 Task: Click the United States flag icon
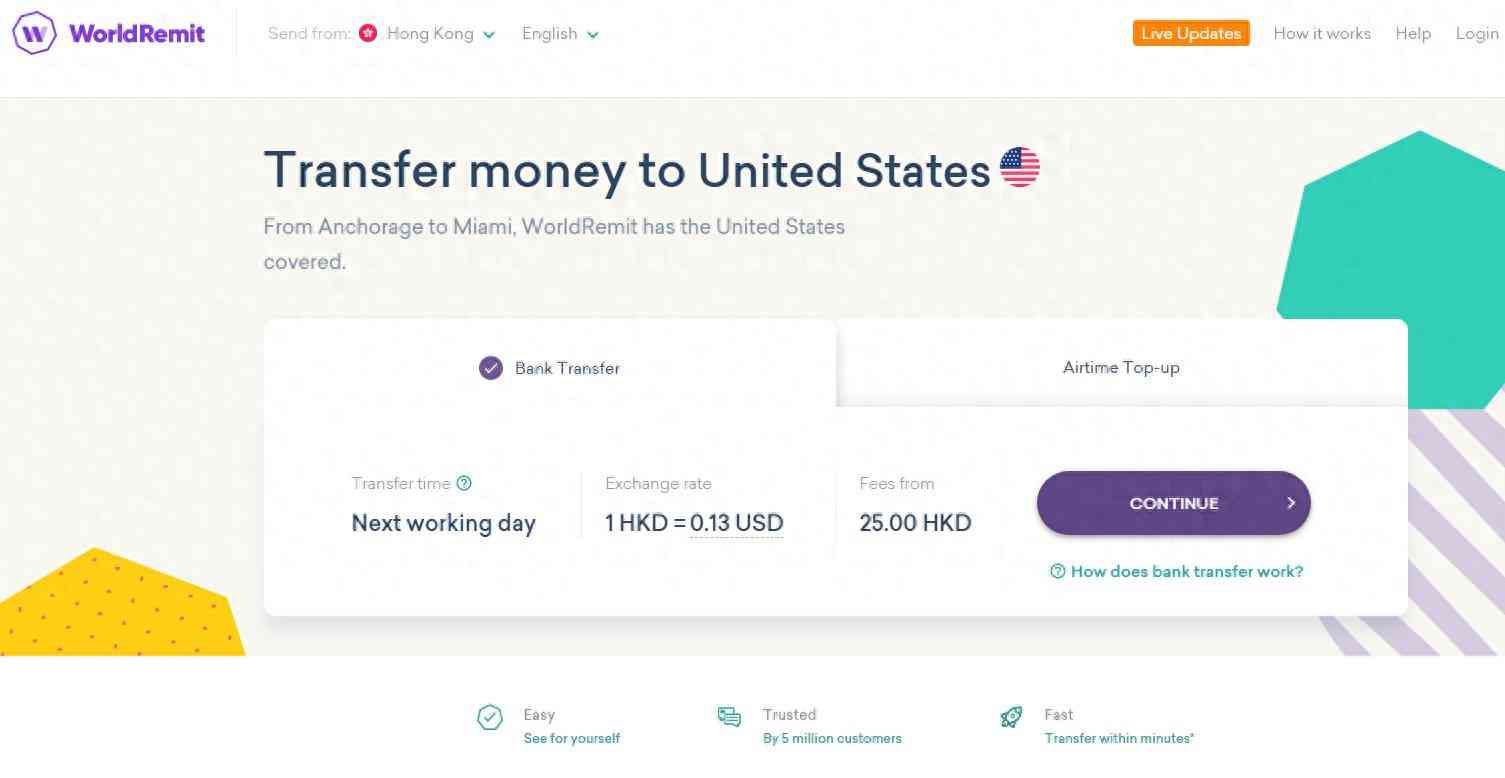click(1019, 168)
